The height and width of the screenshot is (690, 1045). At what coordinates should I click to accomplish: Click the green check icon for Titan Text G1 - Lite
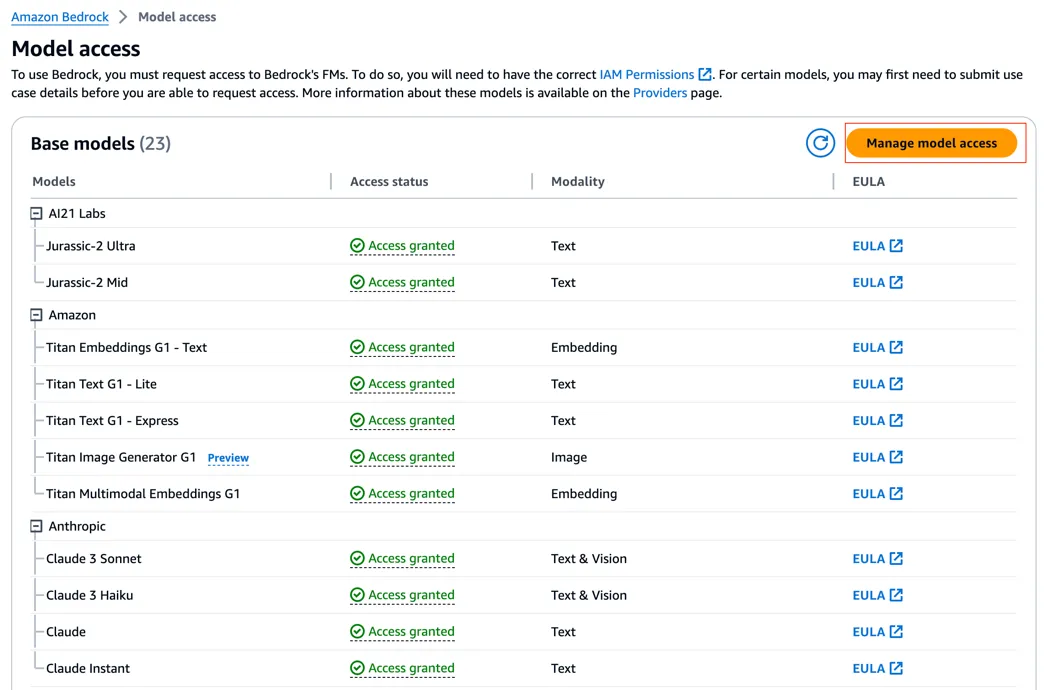357,384
